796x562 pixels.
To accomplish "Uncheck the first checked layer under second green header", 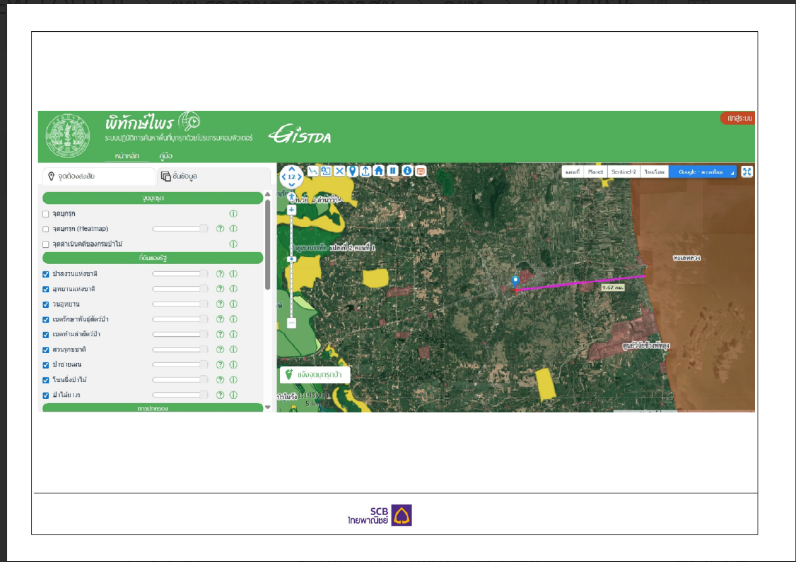I will pos(46,274).
